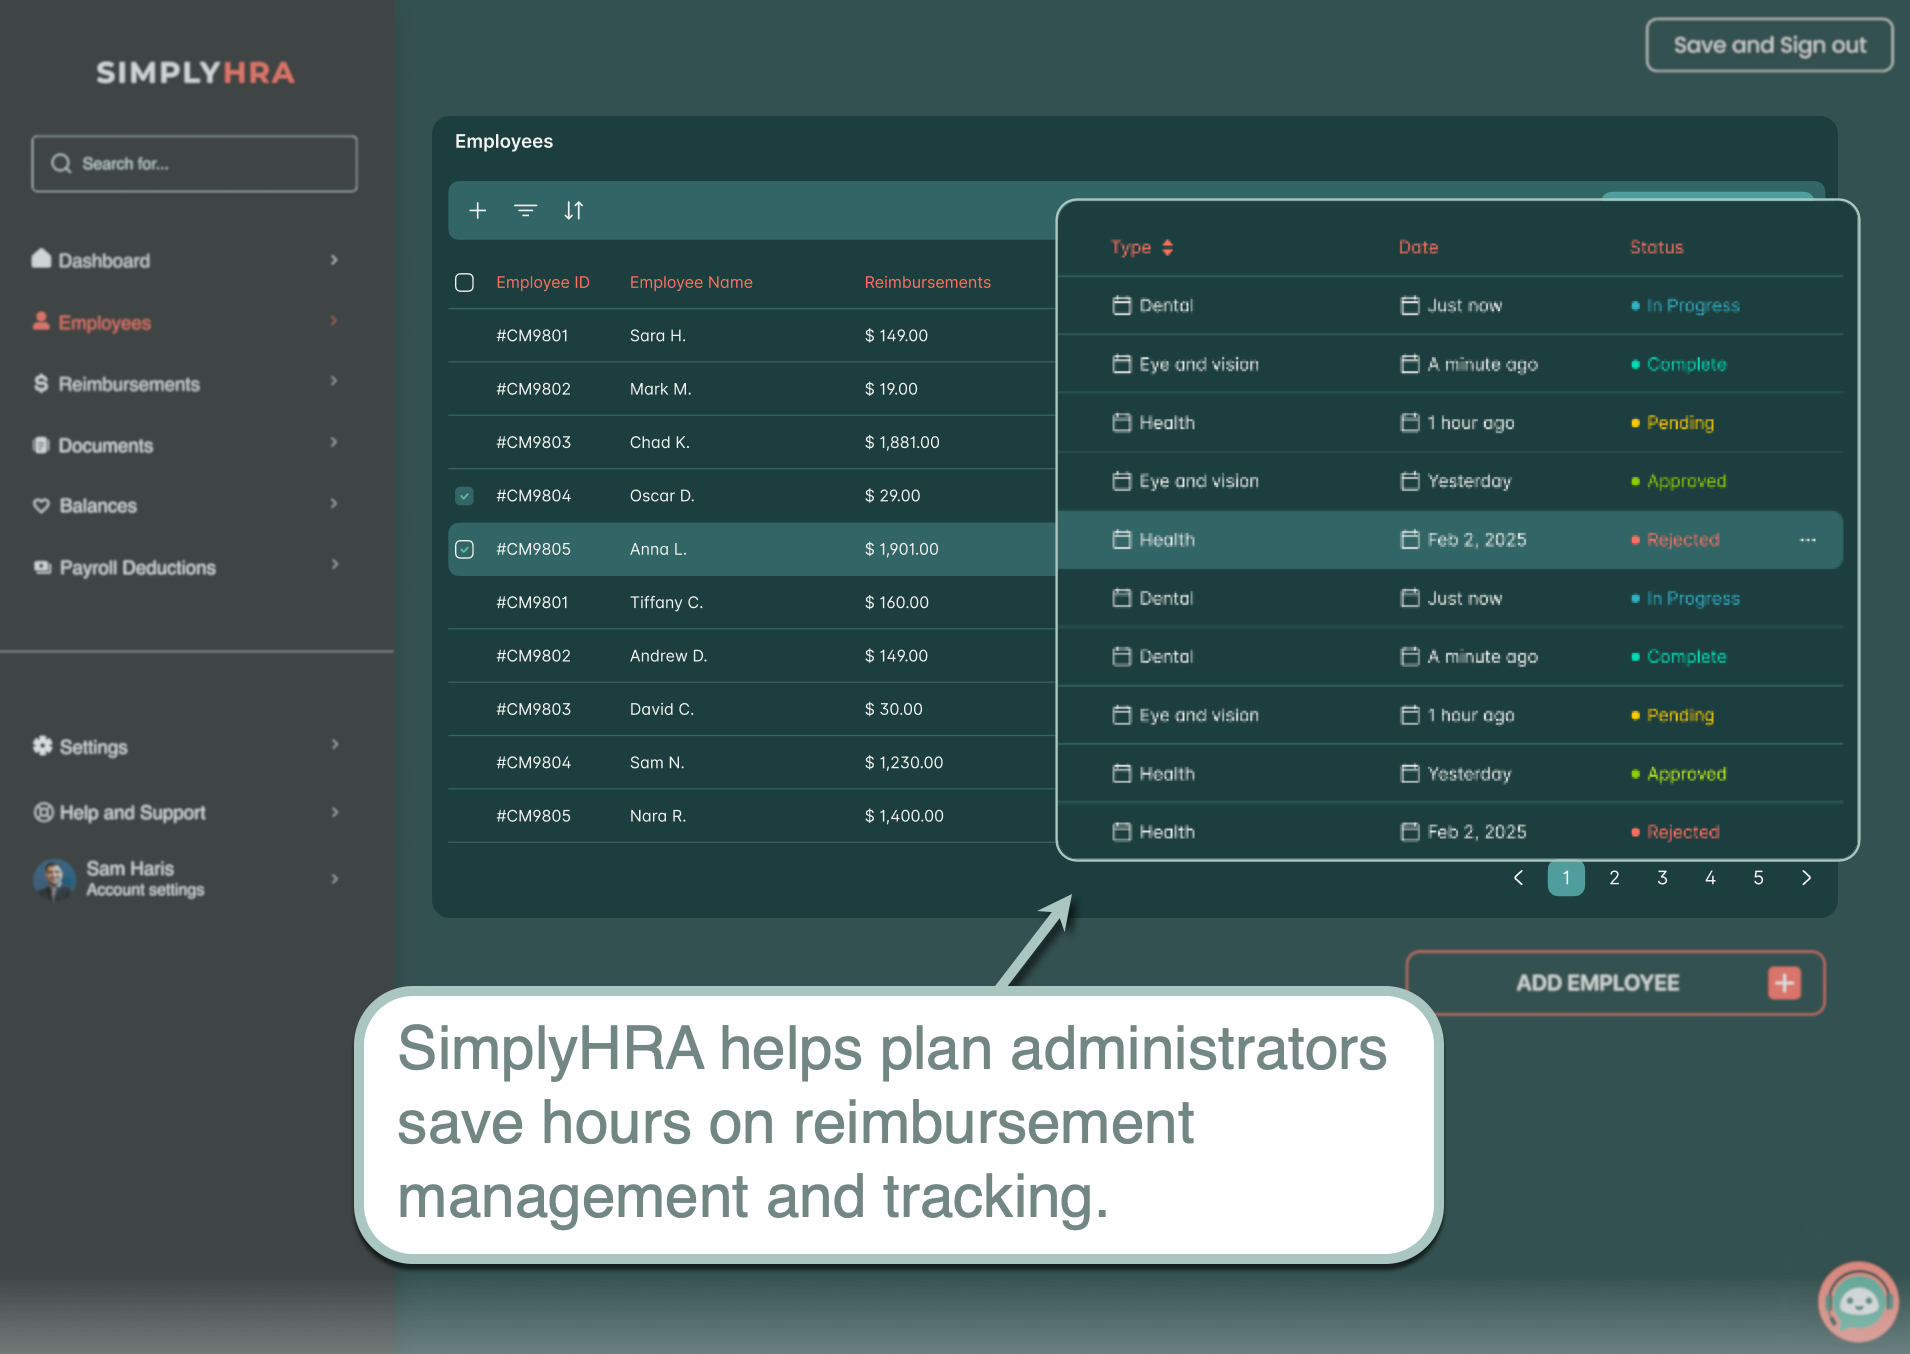The width and height of the screenshot is (1910, 1354).
Task: Click inside the Search for field
Action: tap(194, 163)
